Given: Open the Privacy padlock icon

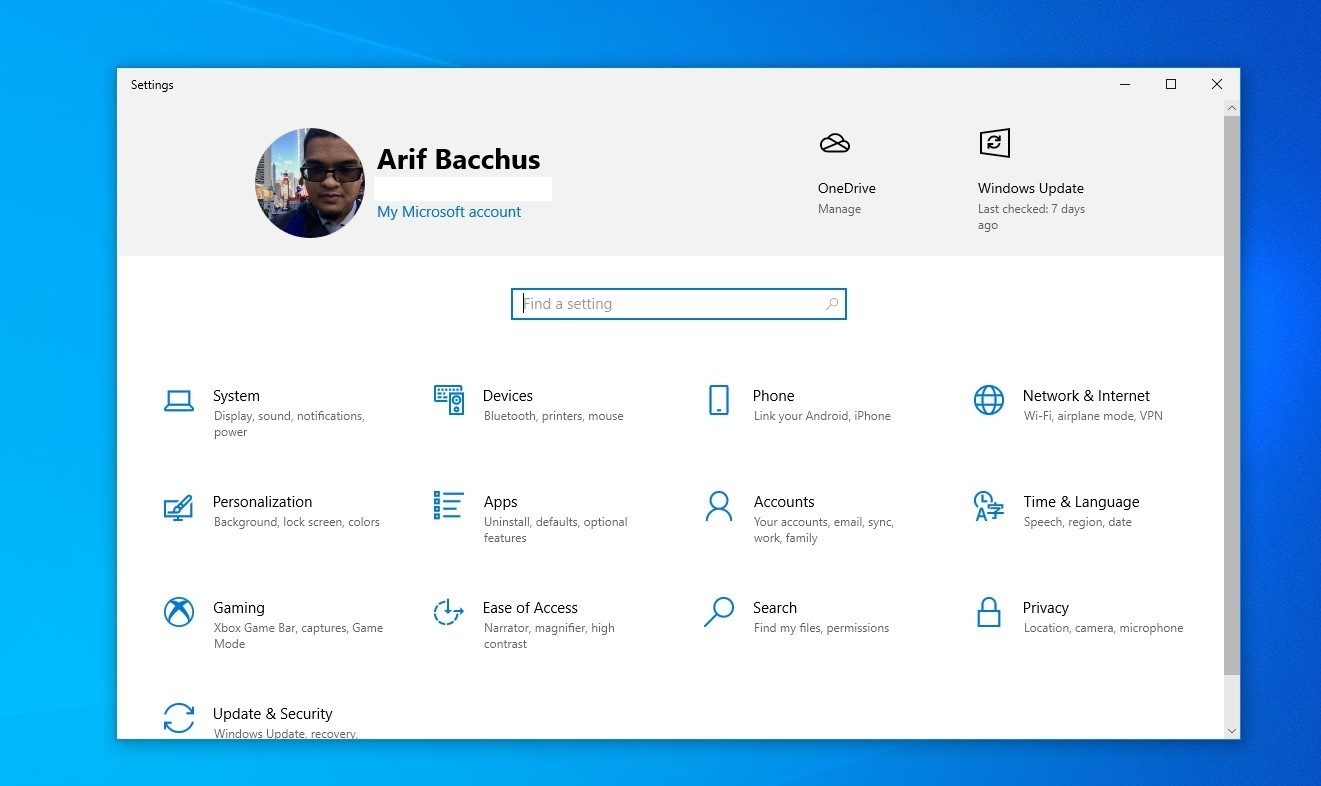Looking at the screenshot, I should click(989, 612).
